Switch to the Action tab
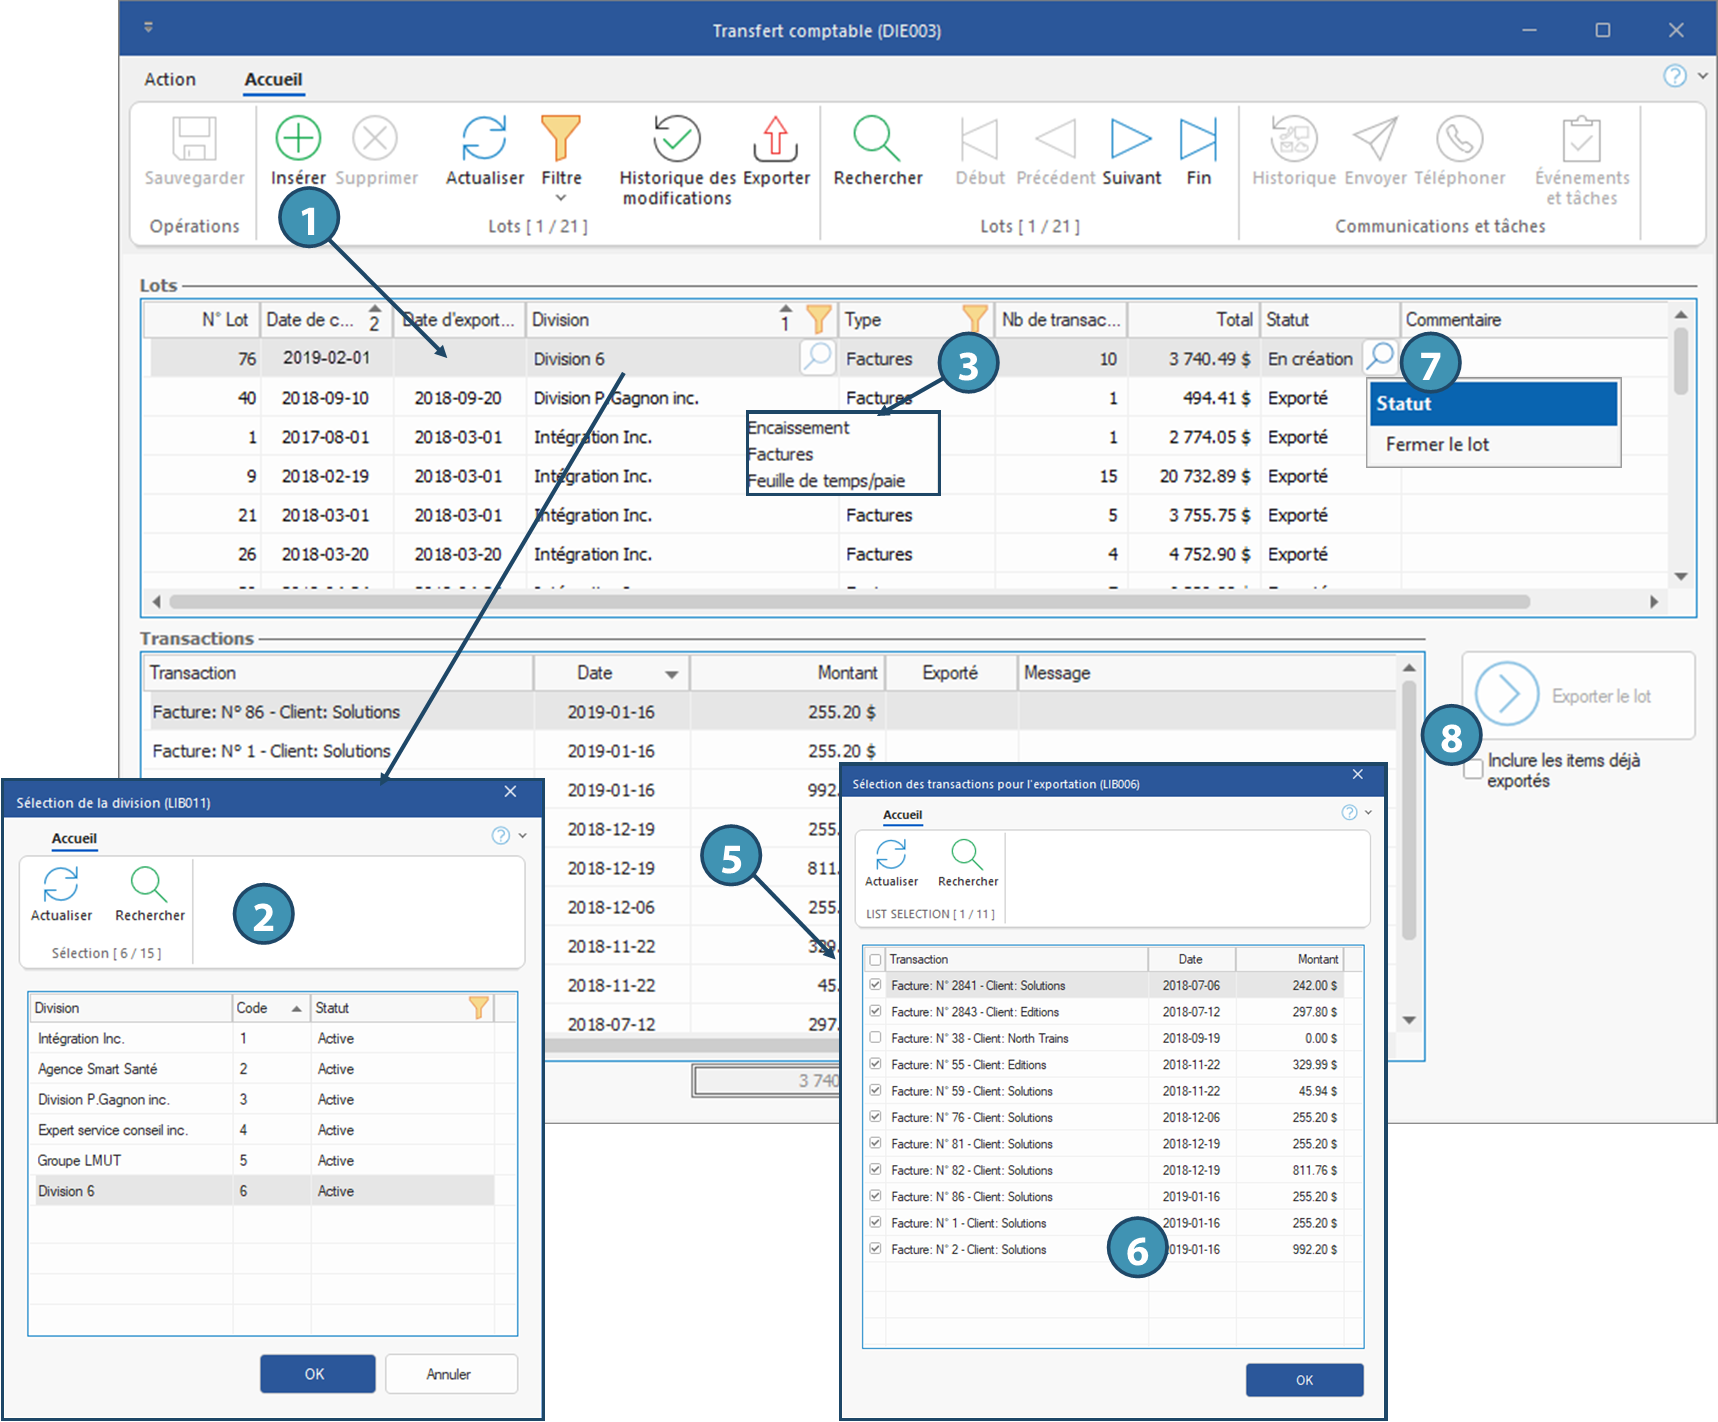Screen dimensions: 1718x1422 pyautogui.click(x=170, y=80)
